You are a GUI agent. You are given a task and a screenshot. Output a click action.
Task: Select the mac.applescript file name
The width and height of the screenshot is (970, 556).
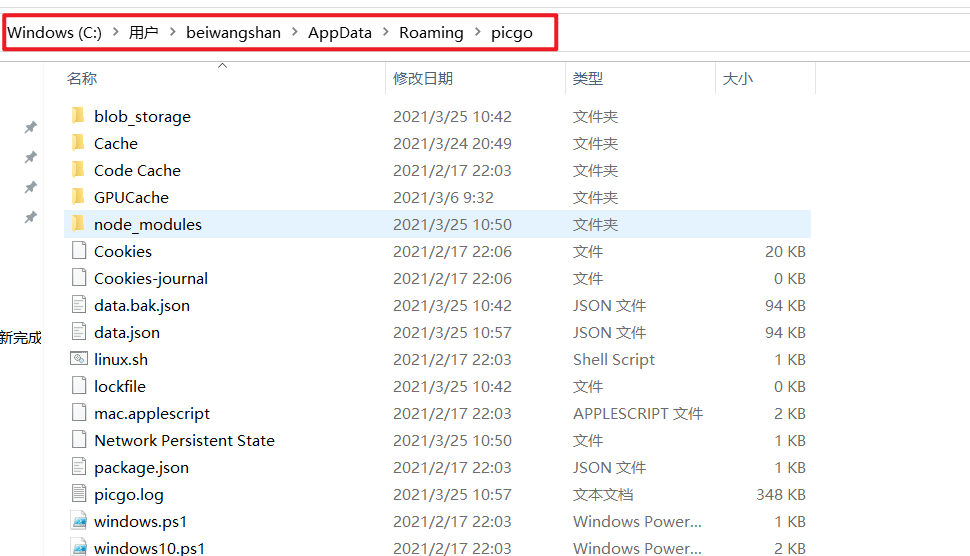[152, 413]
